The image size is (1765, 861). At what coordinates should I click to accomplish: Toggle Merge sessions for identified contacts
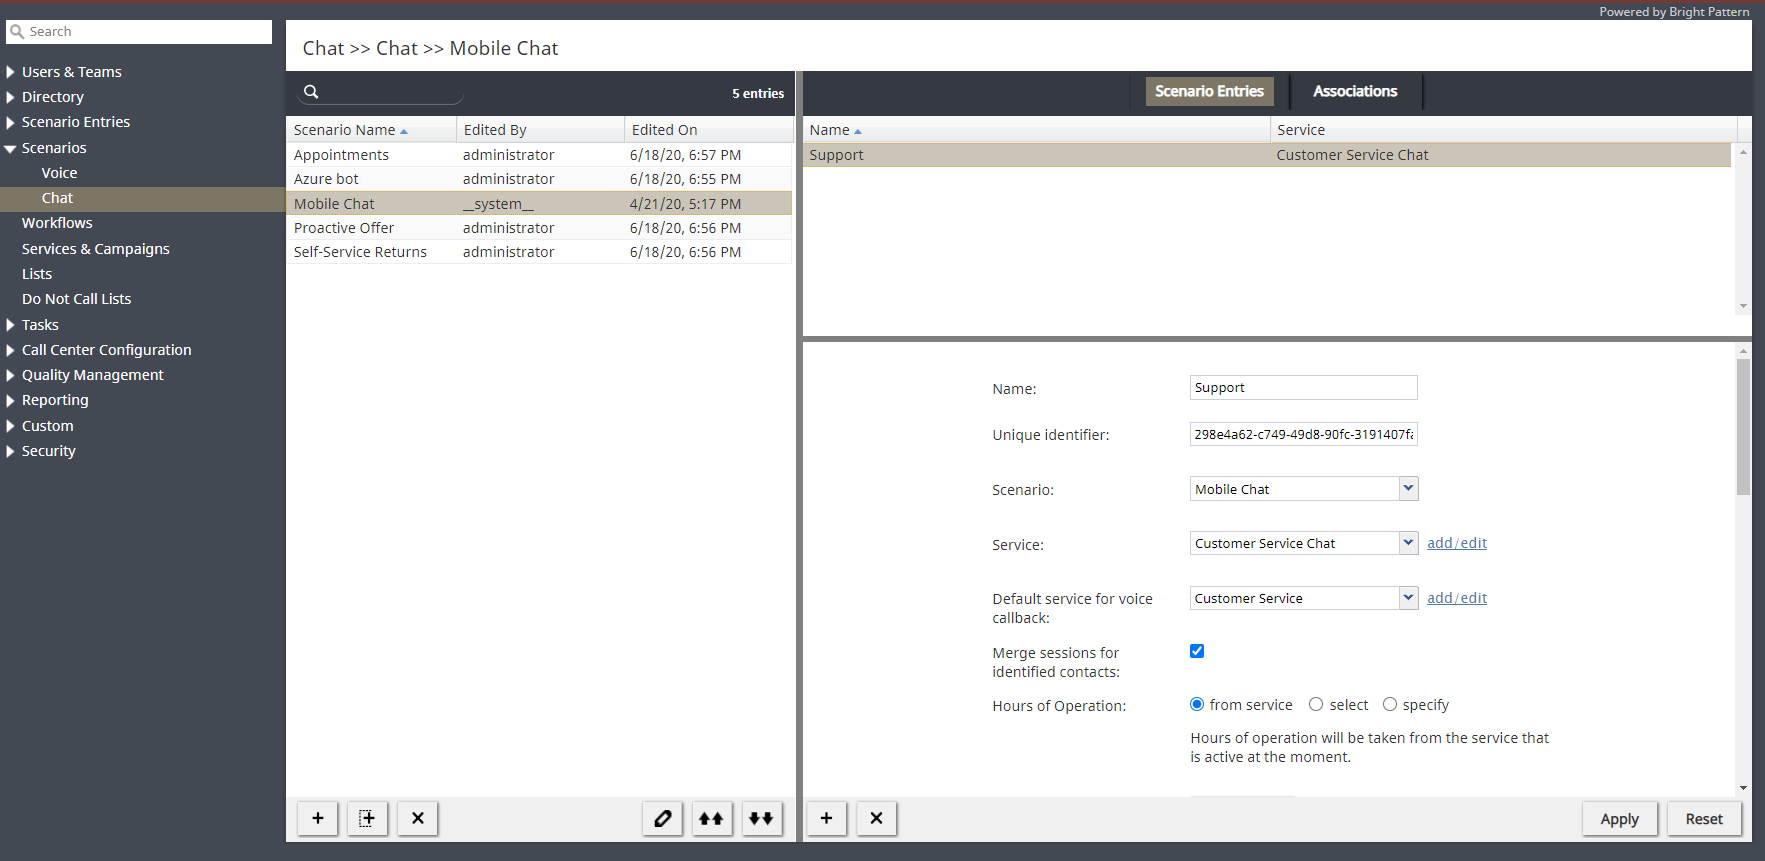click(x=1197, y=651)
